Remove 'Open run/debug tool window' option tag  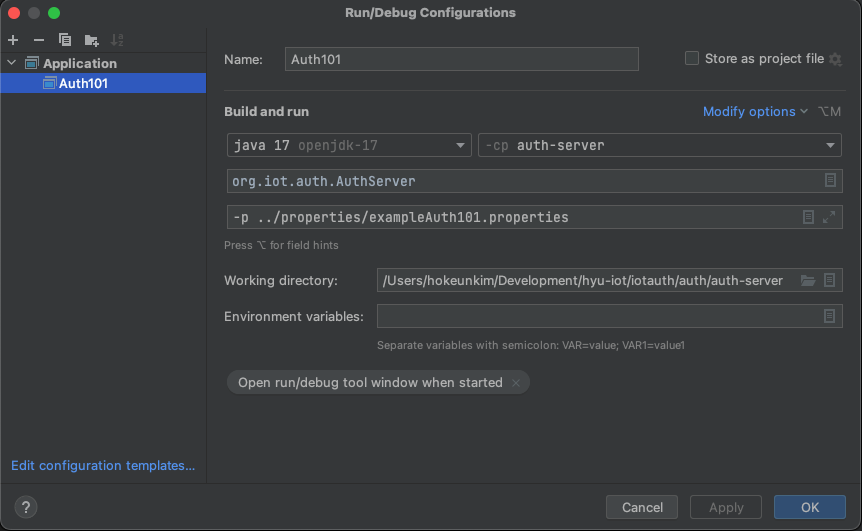(x=516, y=383)
